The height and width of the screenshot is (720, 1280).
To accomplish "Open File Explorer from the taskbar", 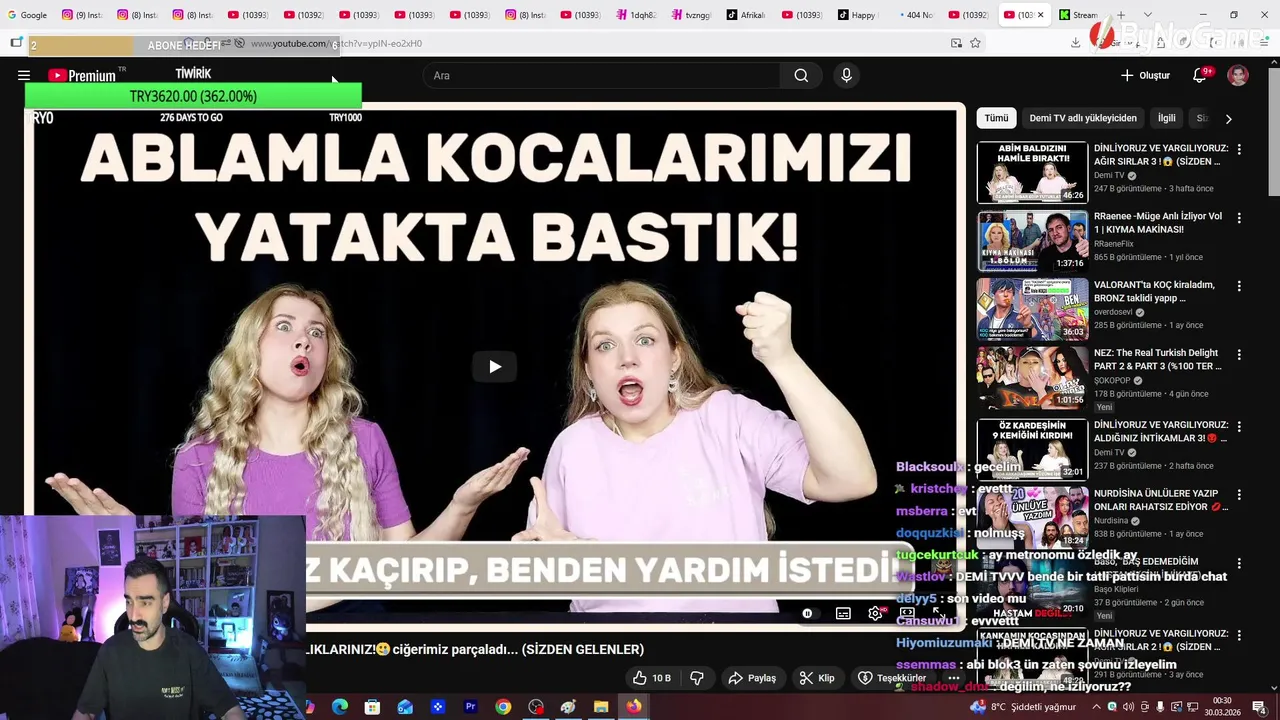I will point(601,707).
